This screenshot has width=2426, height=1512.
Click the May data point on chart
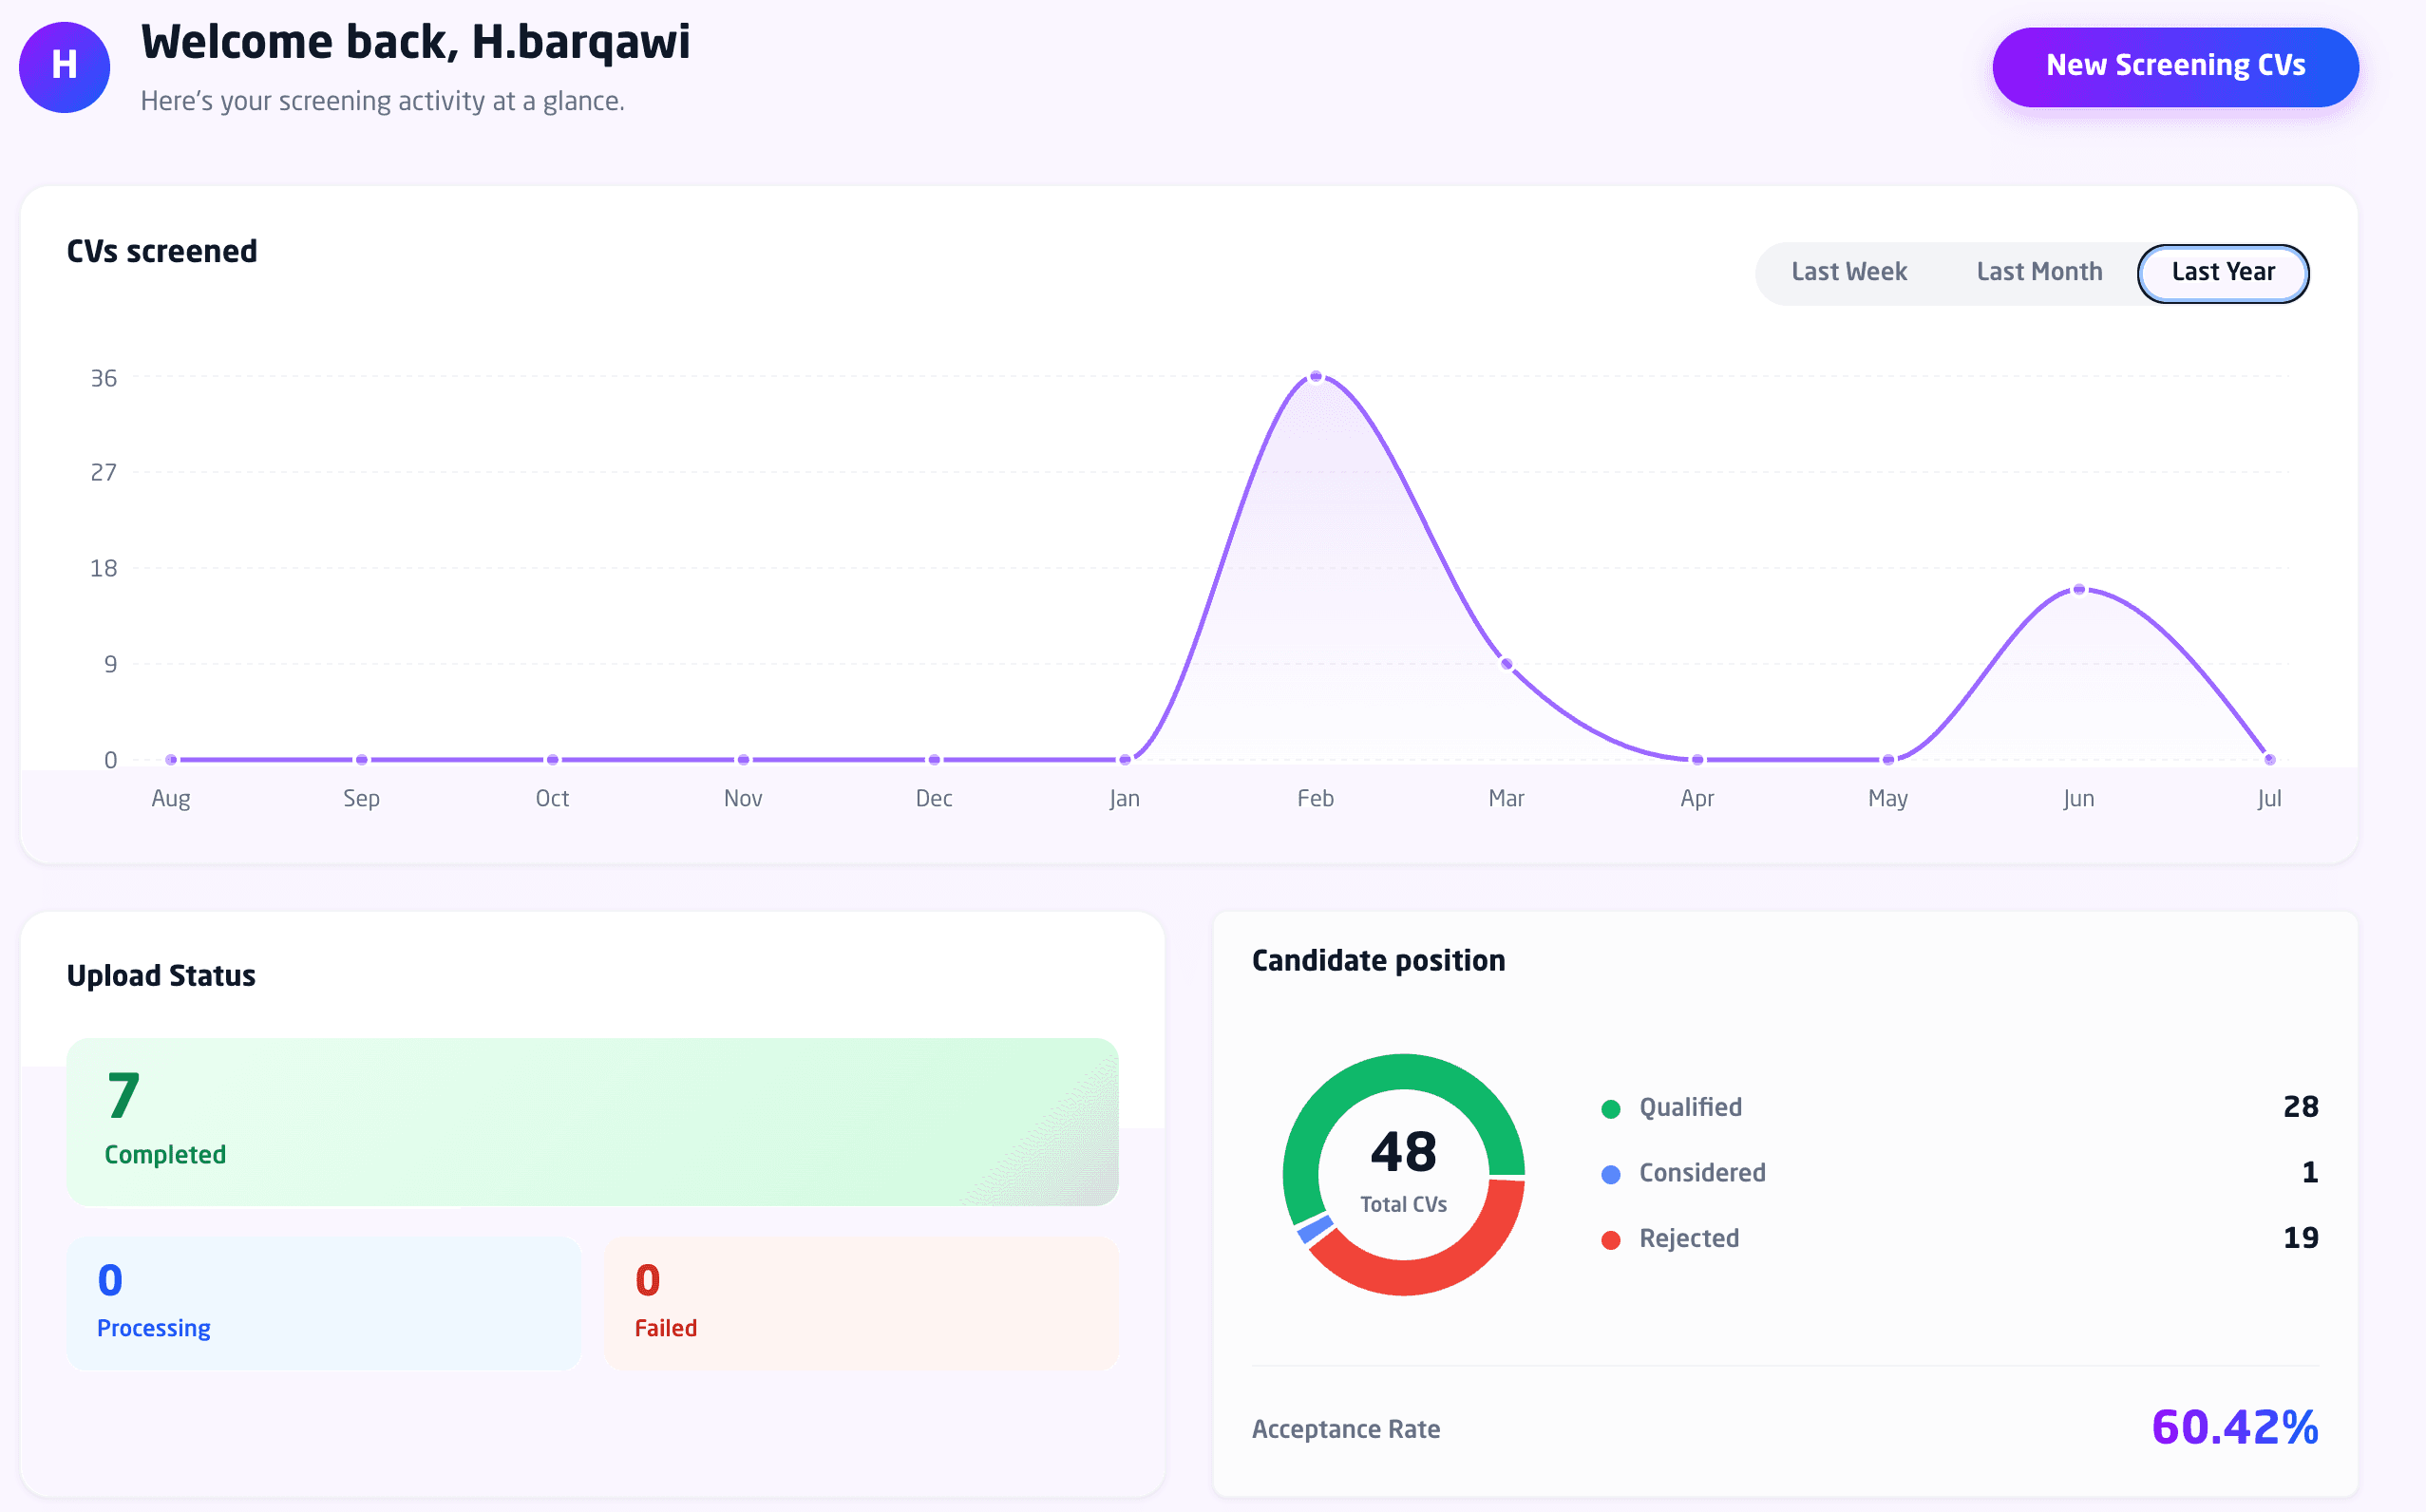click(1888, 760)
